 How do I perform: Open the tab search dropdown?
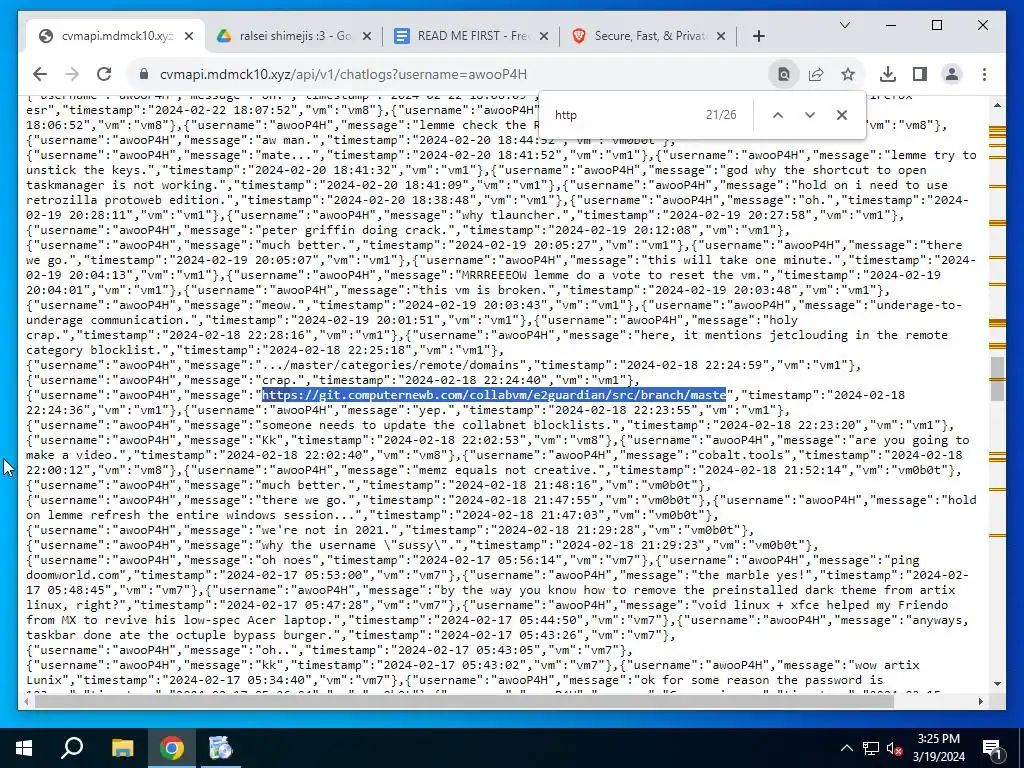[x=844, y=25]
